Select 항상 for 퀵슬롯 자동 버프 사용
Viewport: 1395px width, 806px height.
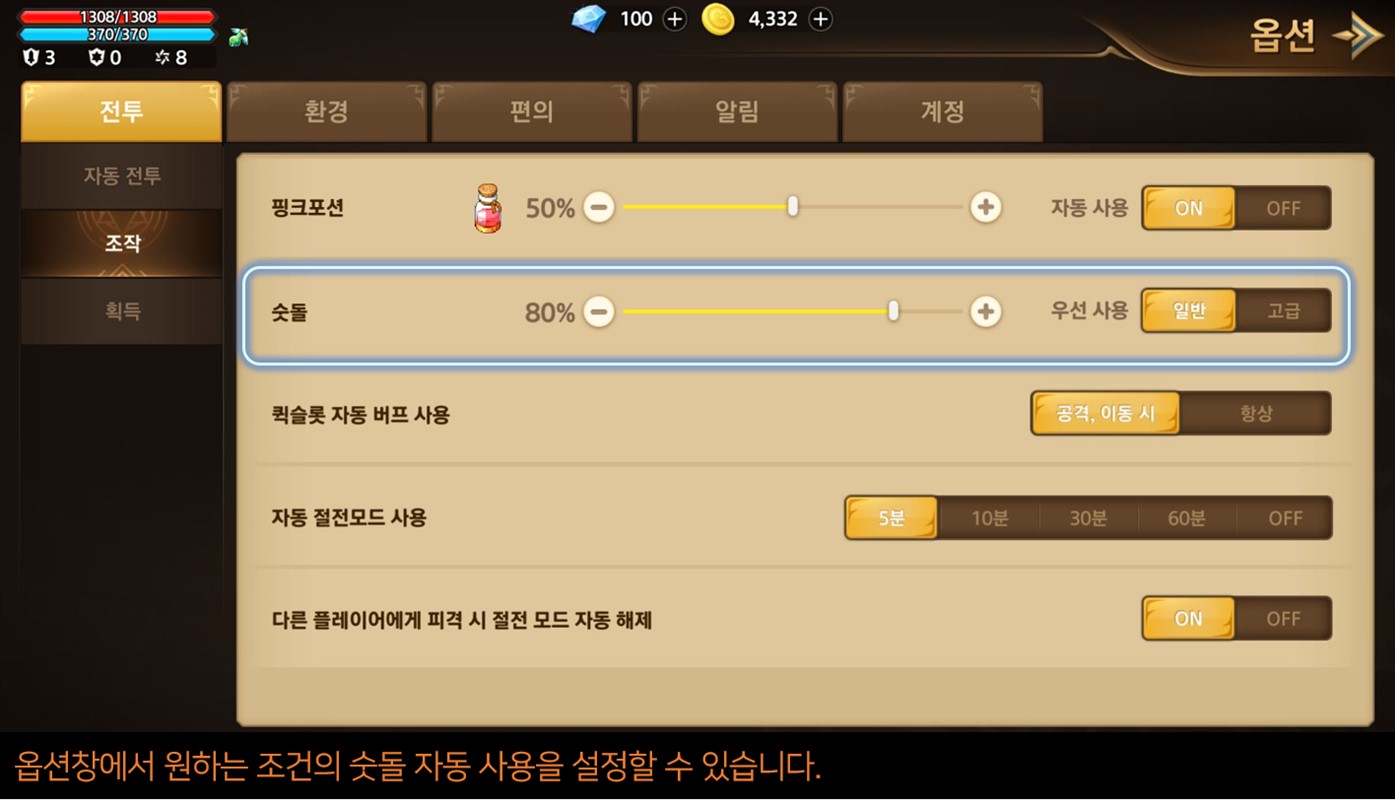1255,413
